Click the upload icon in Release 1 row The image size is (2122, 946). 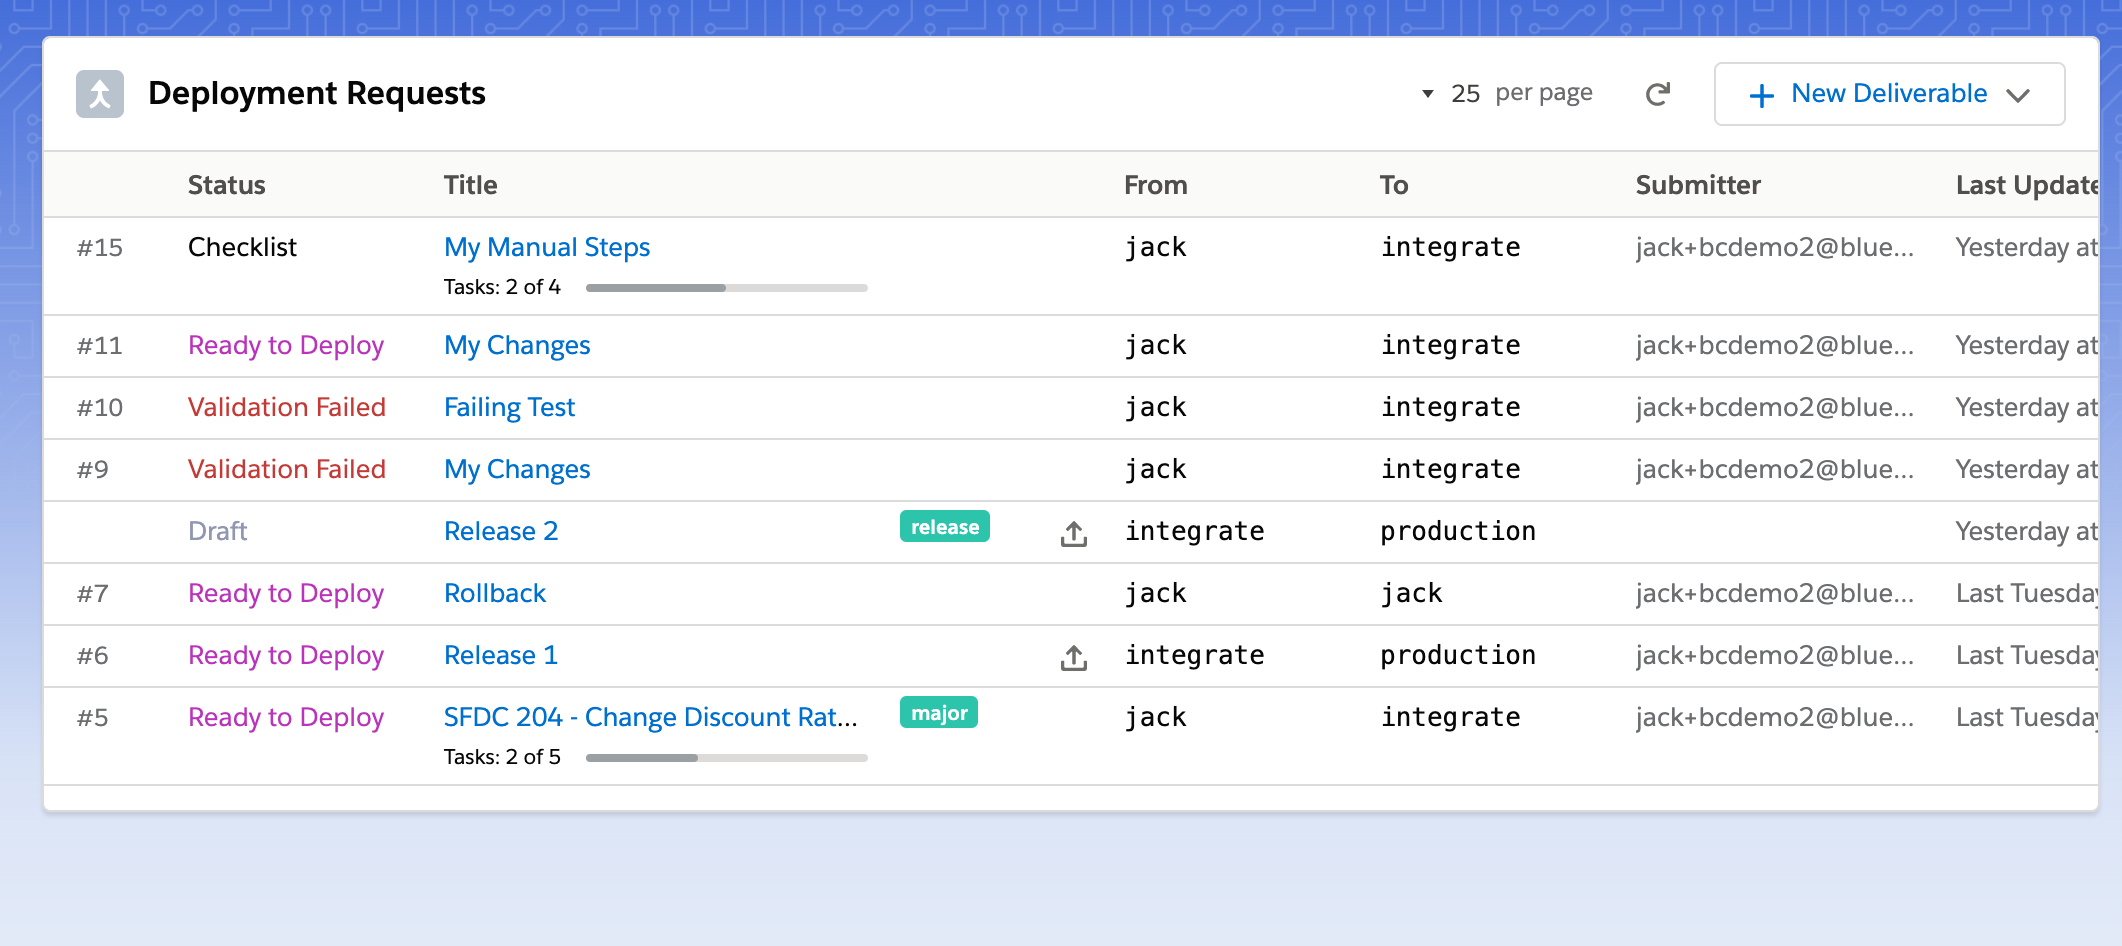click(x=1074, y=658)
